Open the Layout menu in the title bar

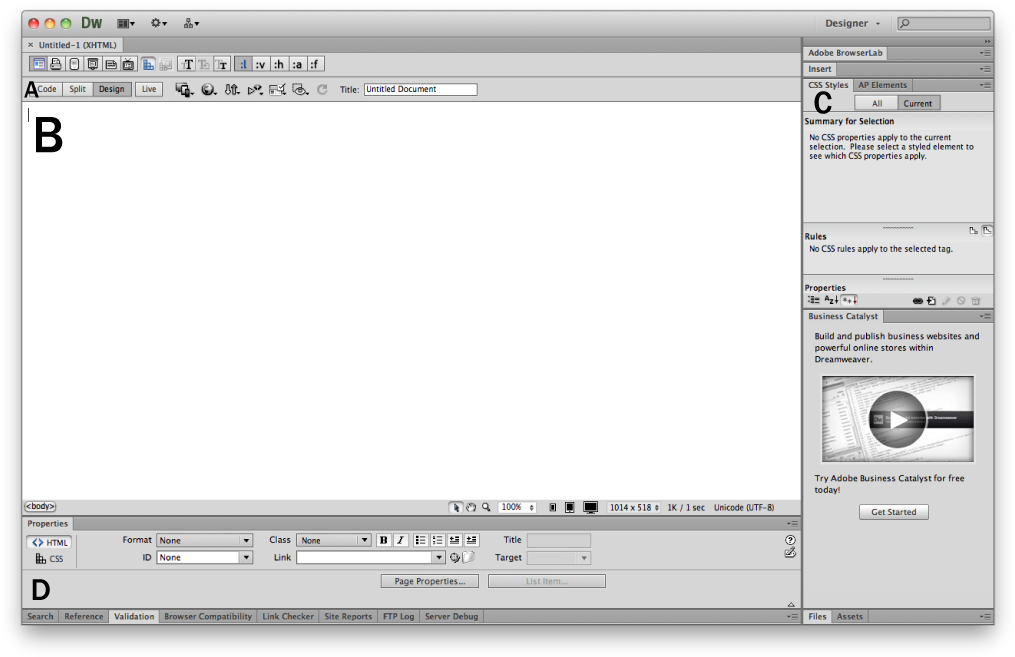point(126,23)
